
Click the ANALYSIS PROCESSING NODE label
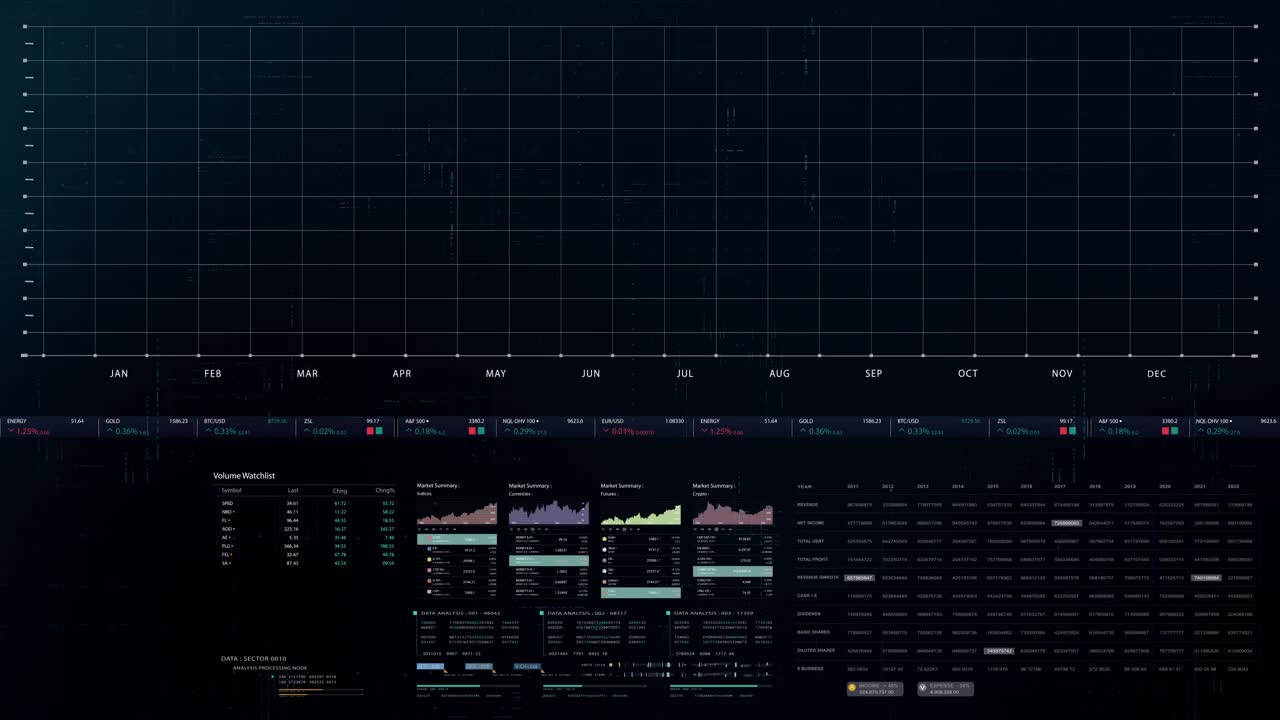(270, 668)
